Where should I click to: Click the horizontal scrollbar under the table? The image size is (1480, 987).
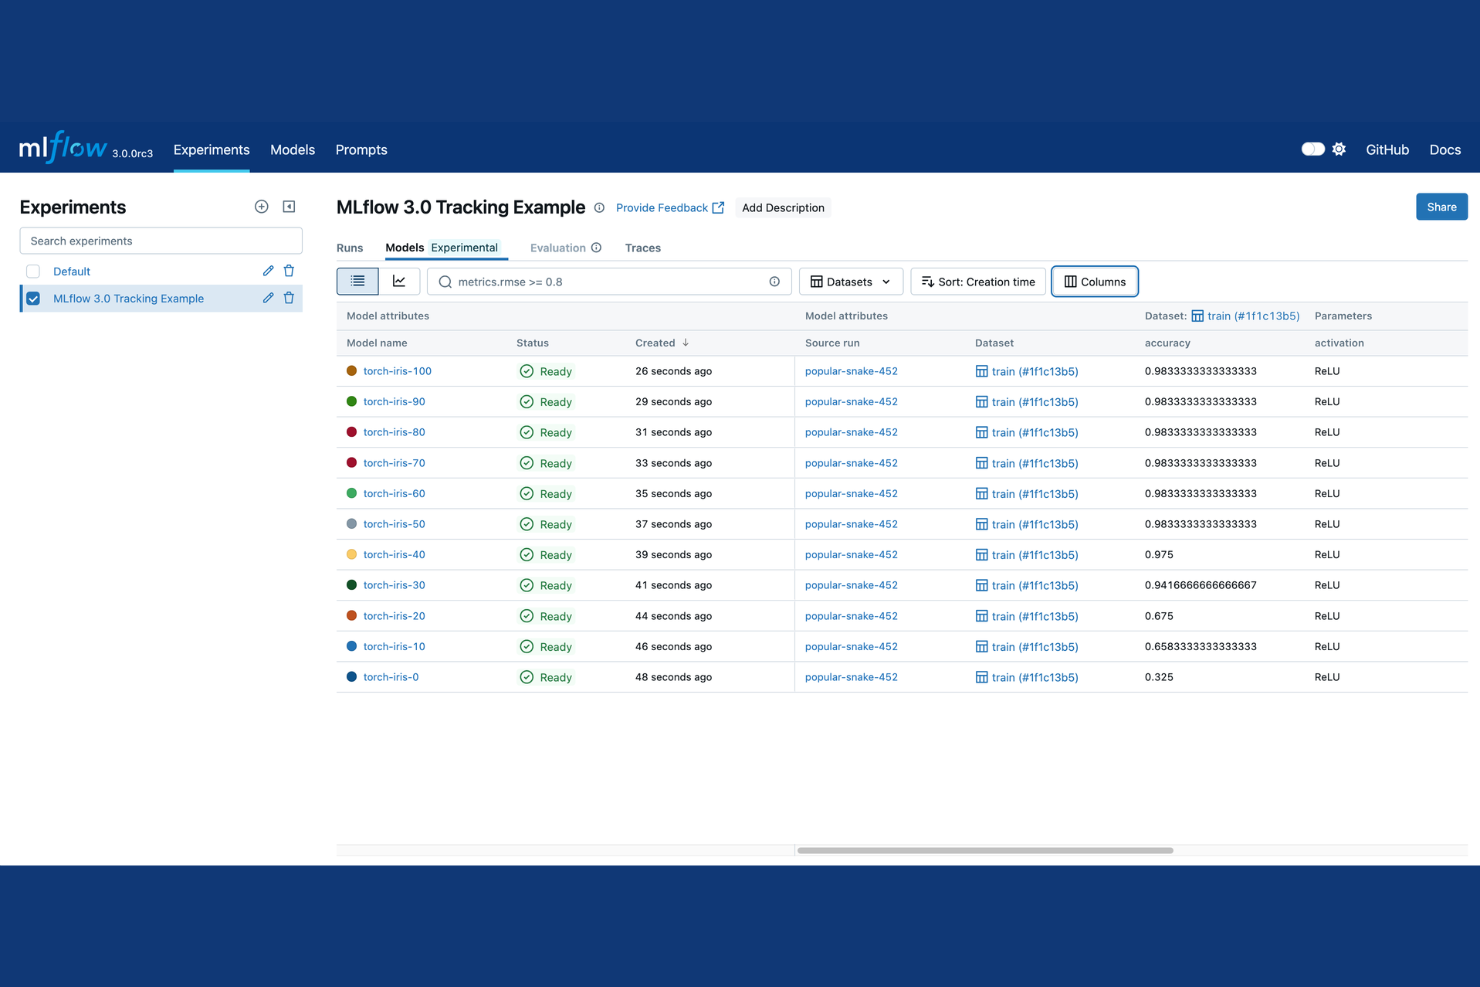pyautogui.click(x=985, y=851)
